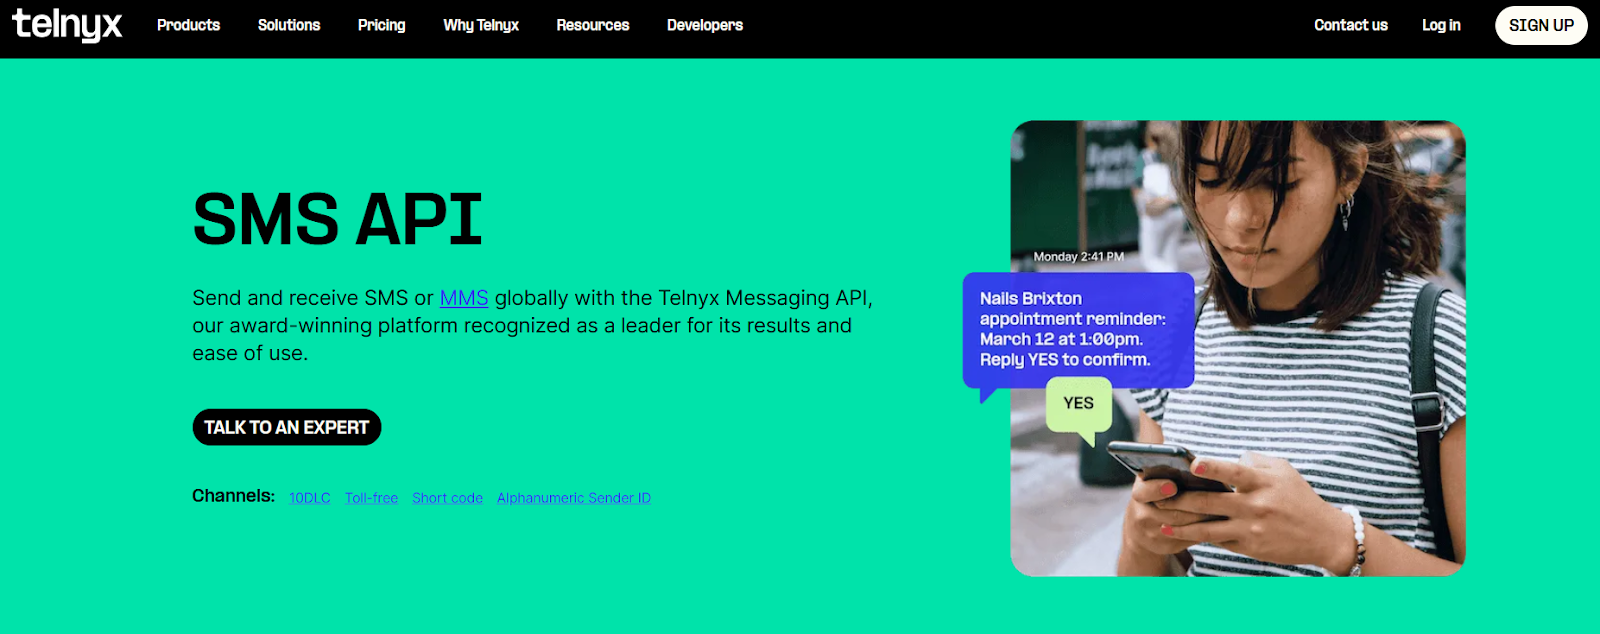The image size is (1600, 634).
Task: Click the Nails Brixton reminder message bubble
Action: pos(1078,330)
